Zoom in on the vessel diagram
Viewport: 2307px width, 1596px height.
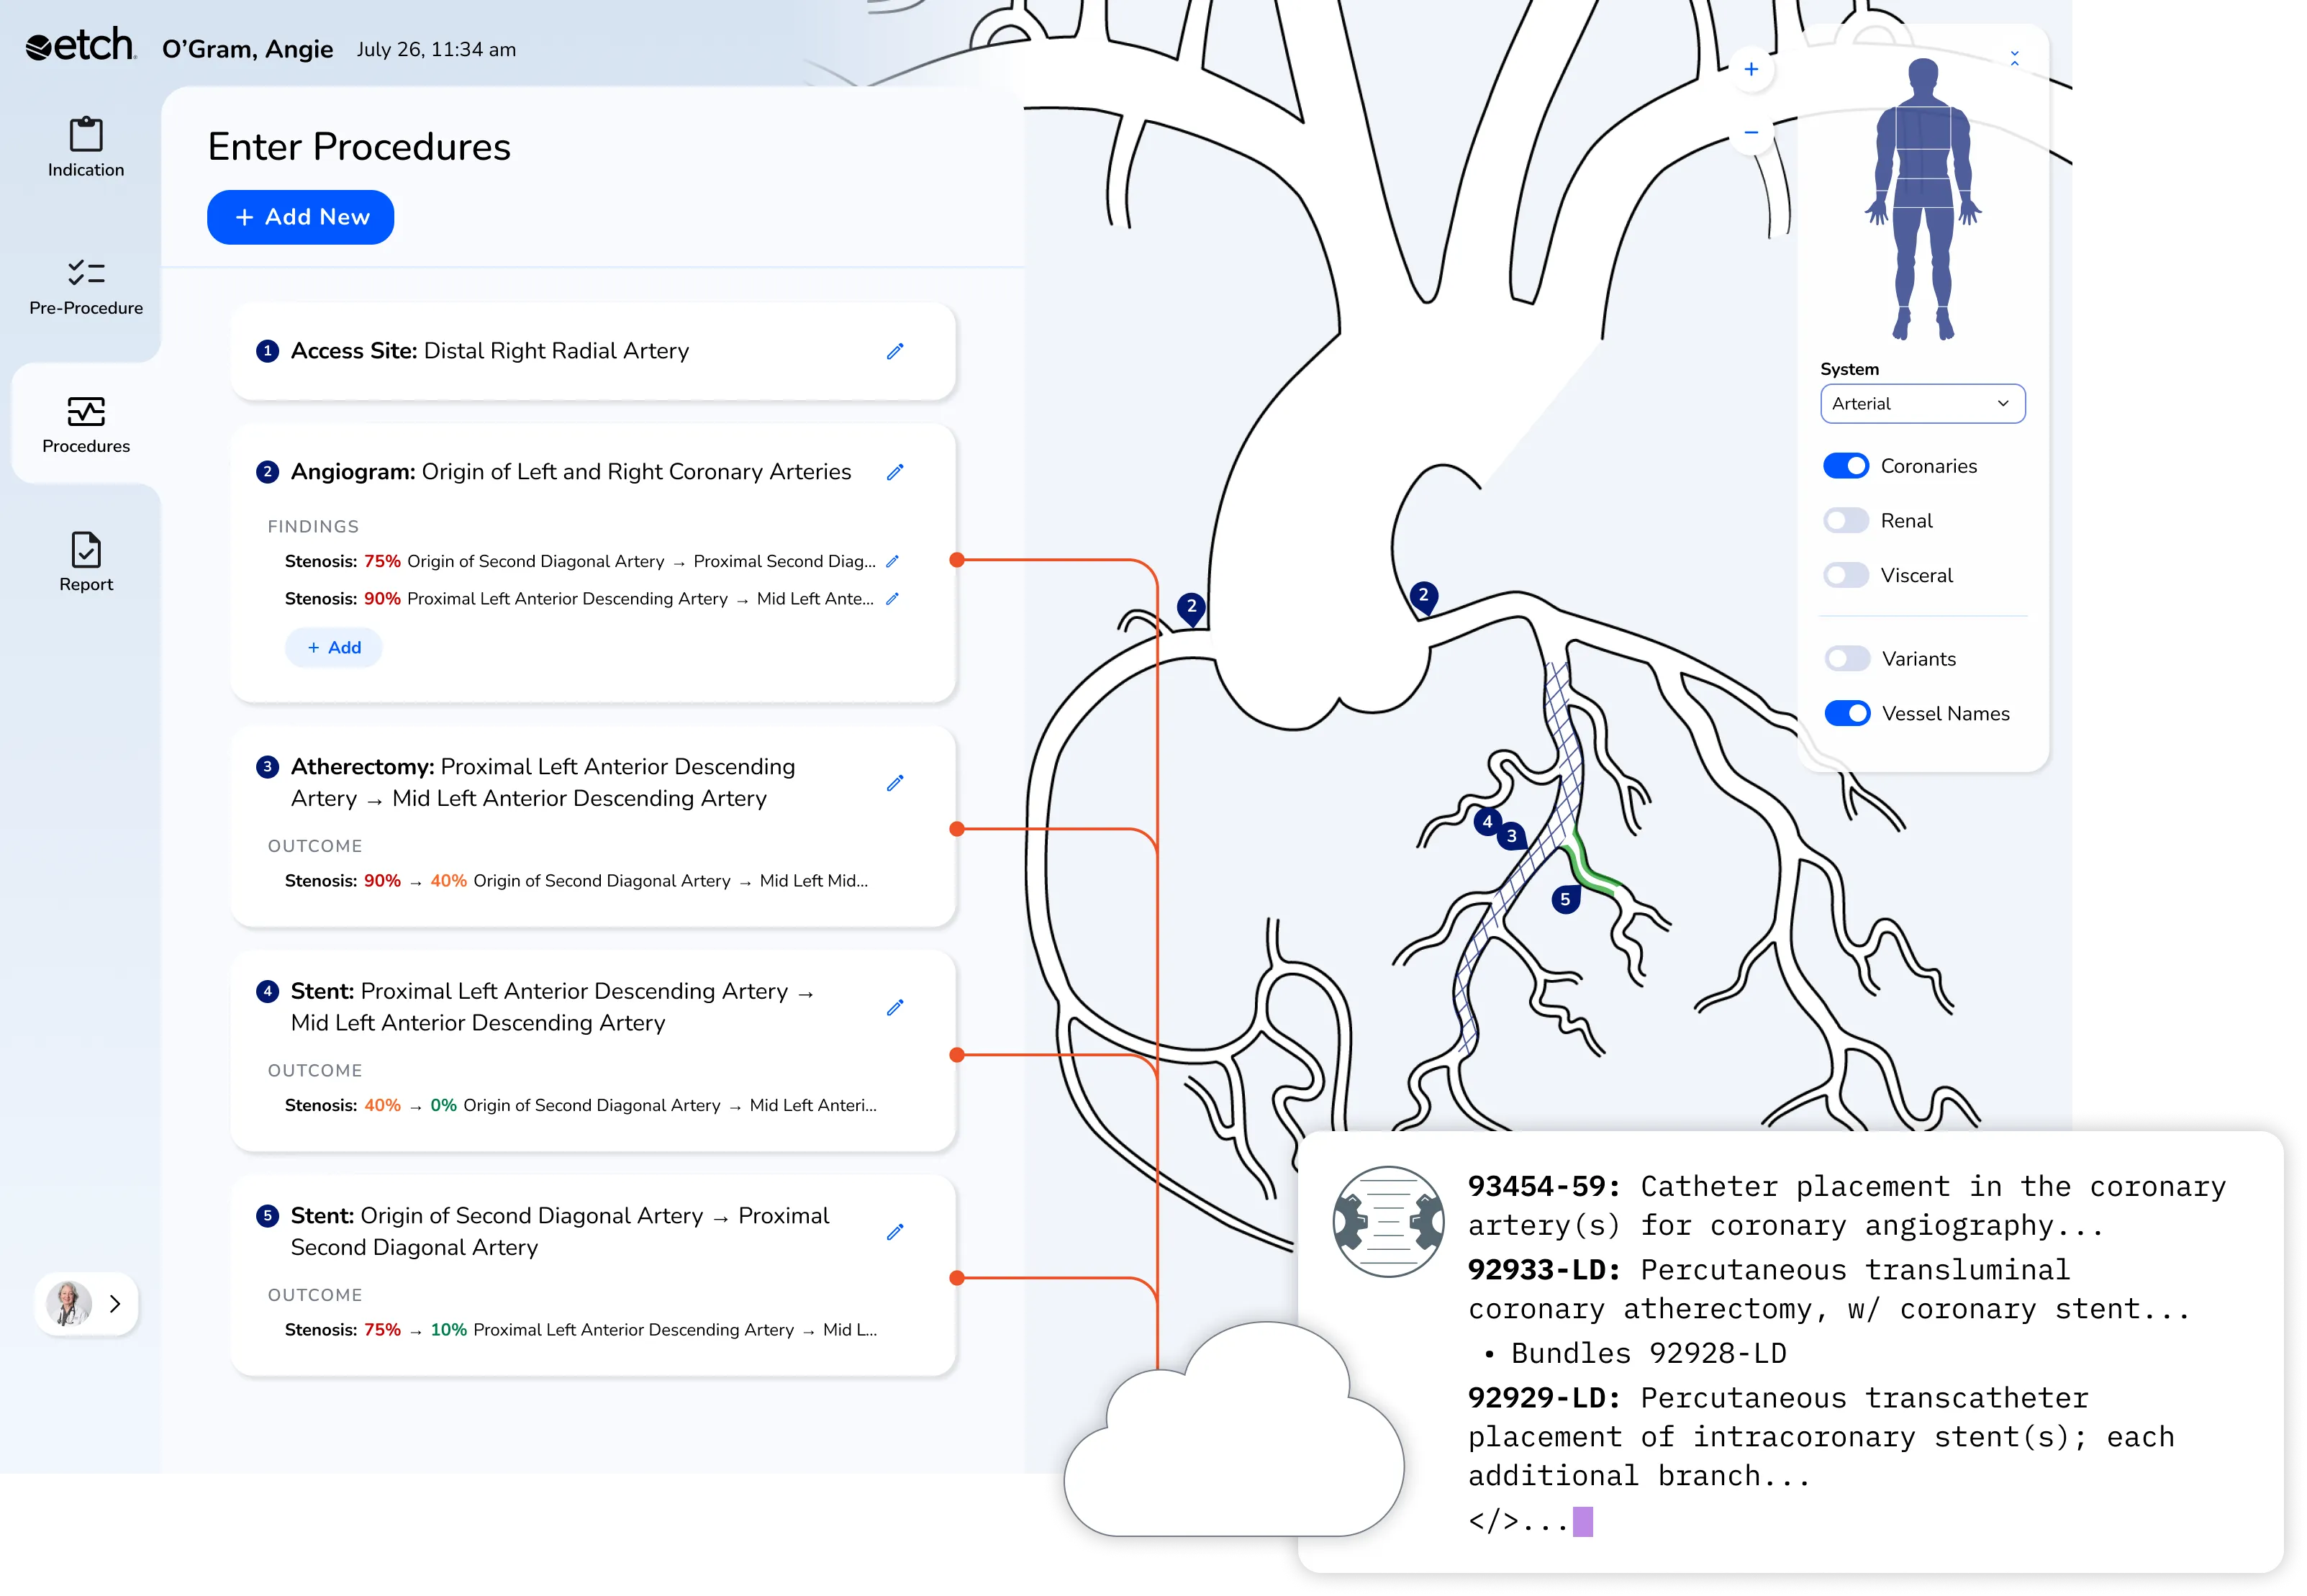pos(1751,69)
